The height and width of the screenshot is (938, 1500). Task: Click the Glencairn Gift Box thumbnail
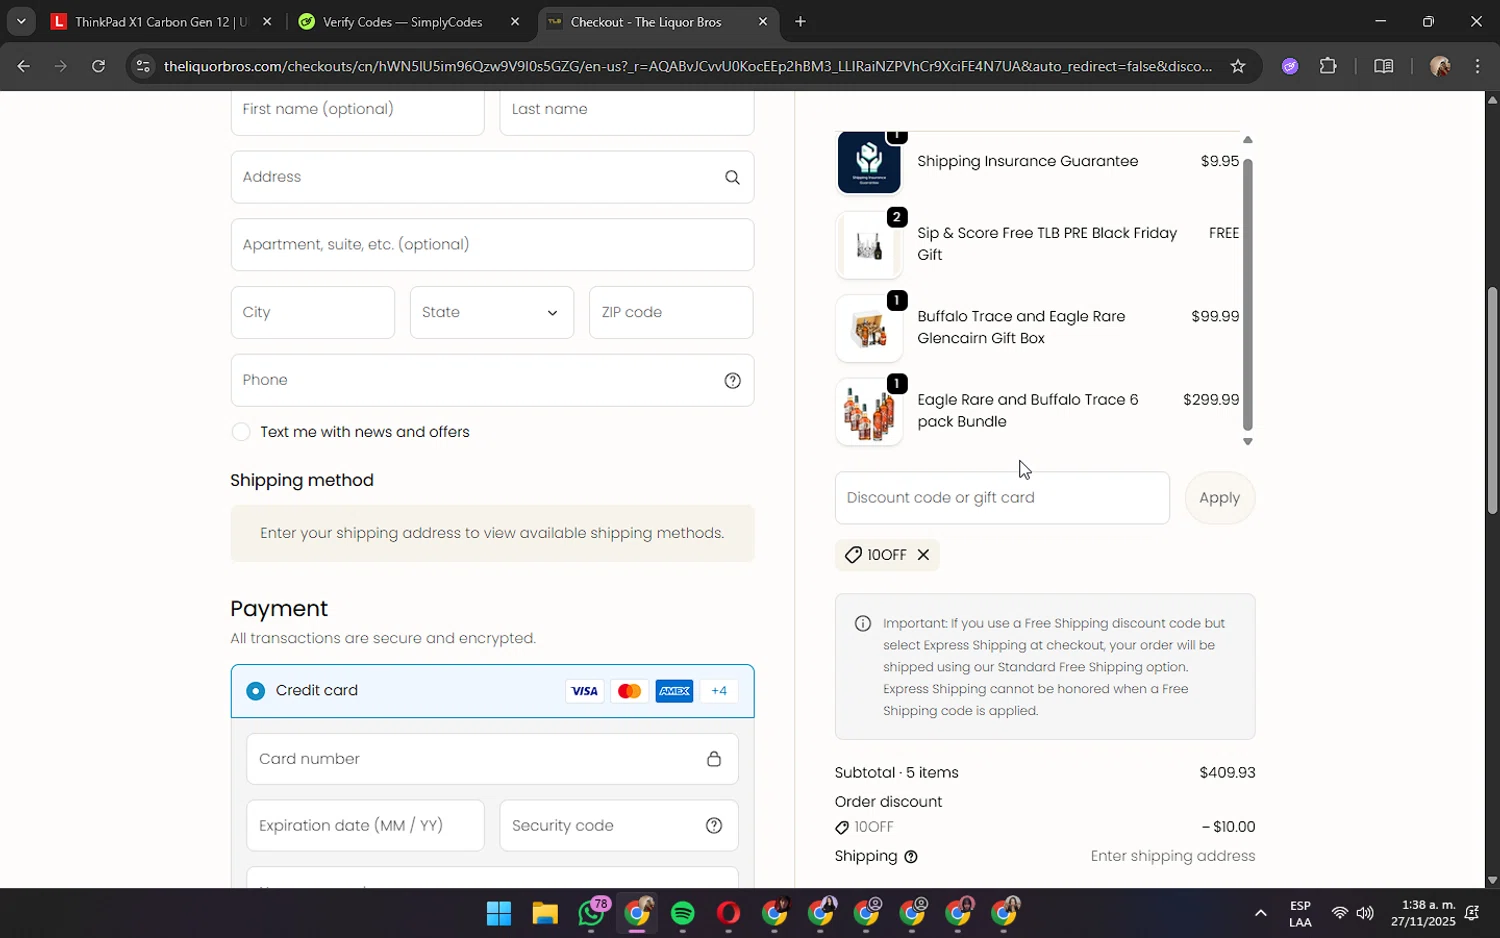pos(869,328)
